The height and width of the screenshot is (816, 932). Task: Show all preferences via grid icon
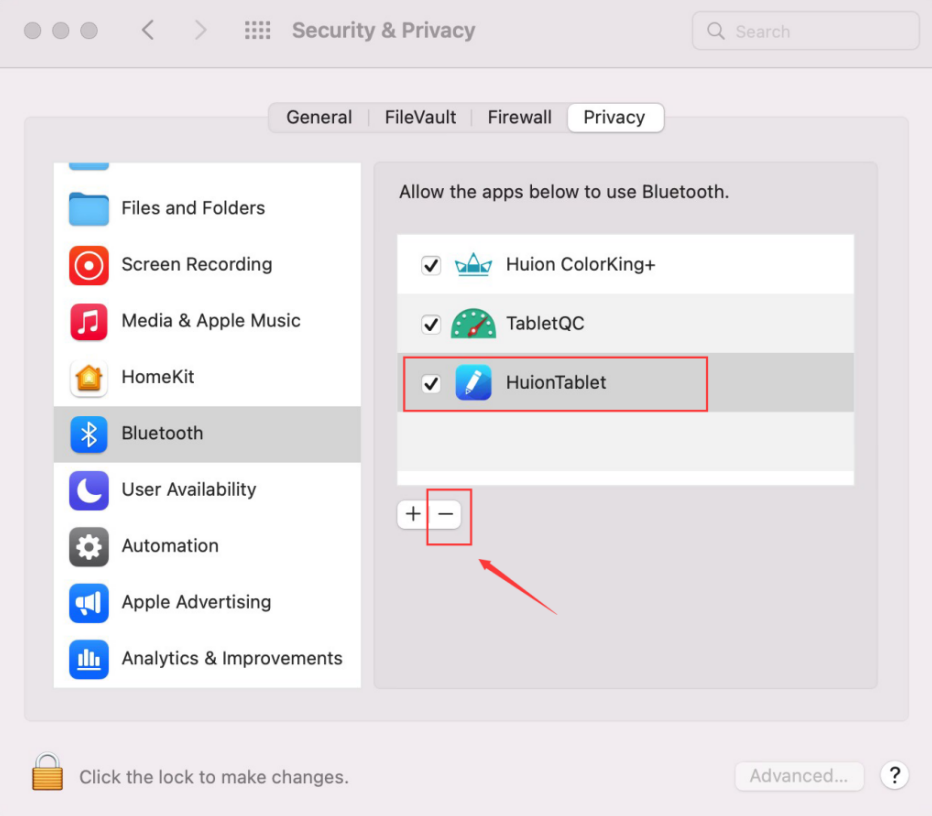pos(257,30)
